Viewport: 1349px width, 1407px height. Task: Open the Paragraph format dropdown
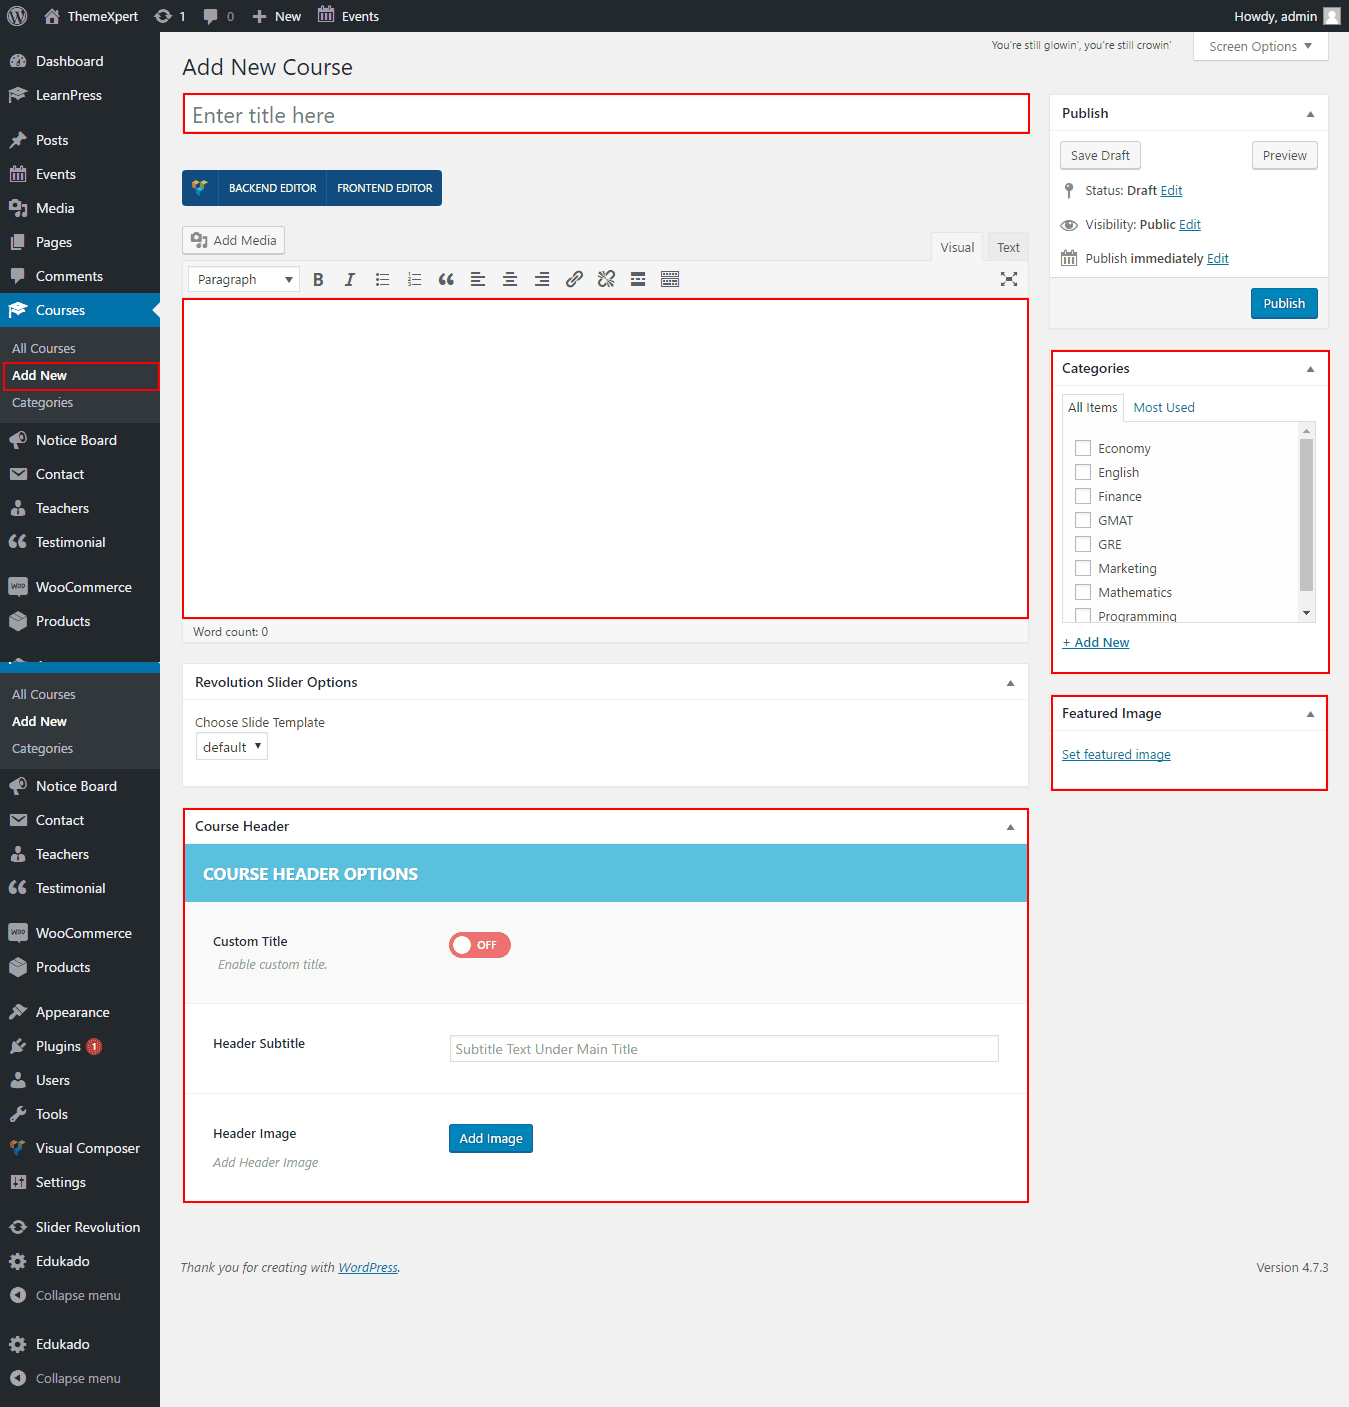pyautogui.click(x=244, y=280)
